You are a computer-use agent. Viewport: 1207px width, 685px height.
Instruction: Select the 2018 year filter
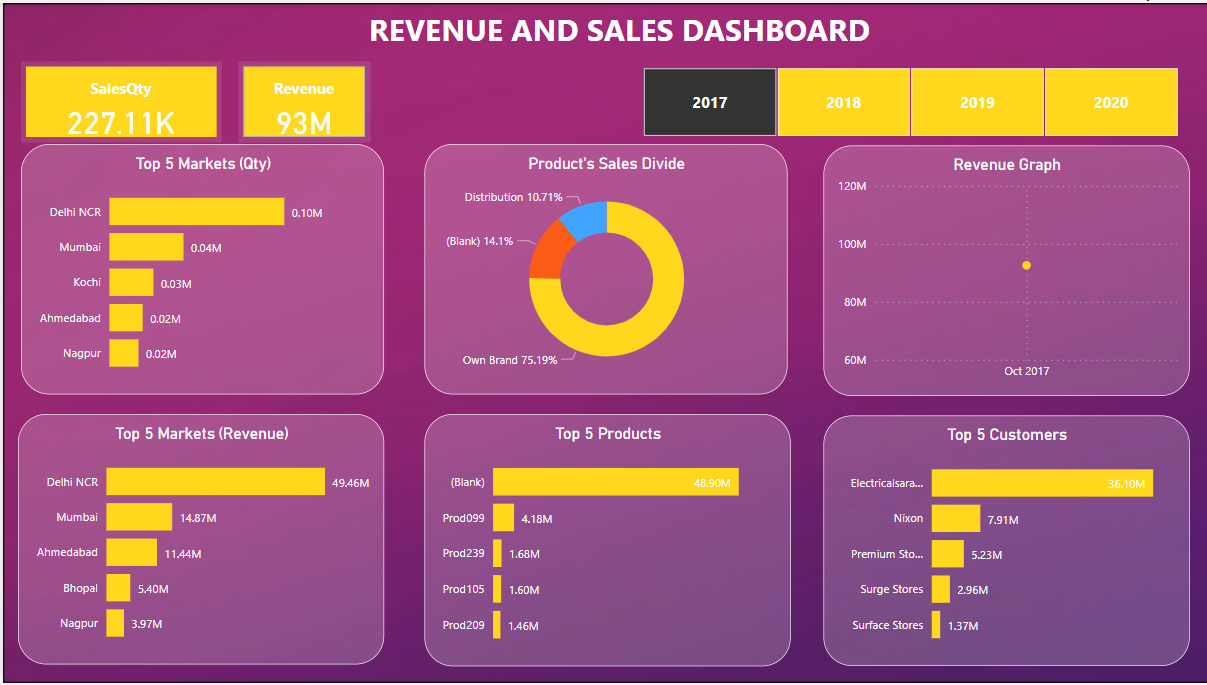point(843,101)
